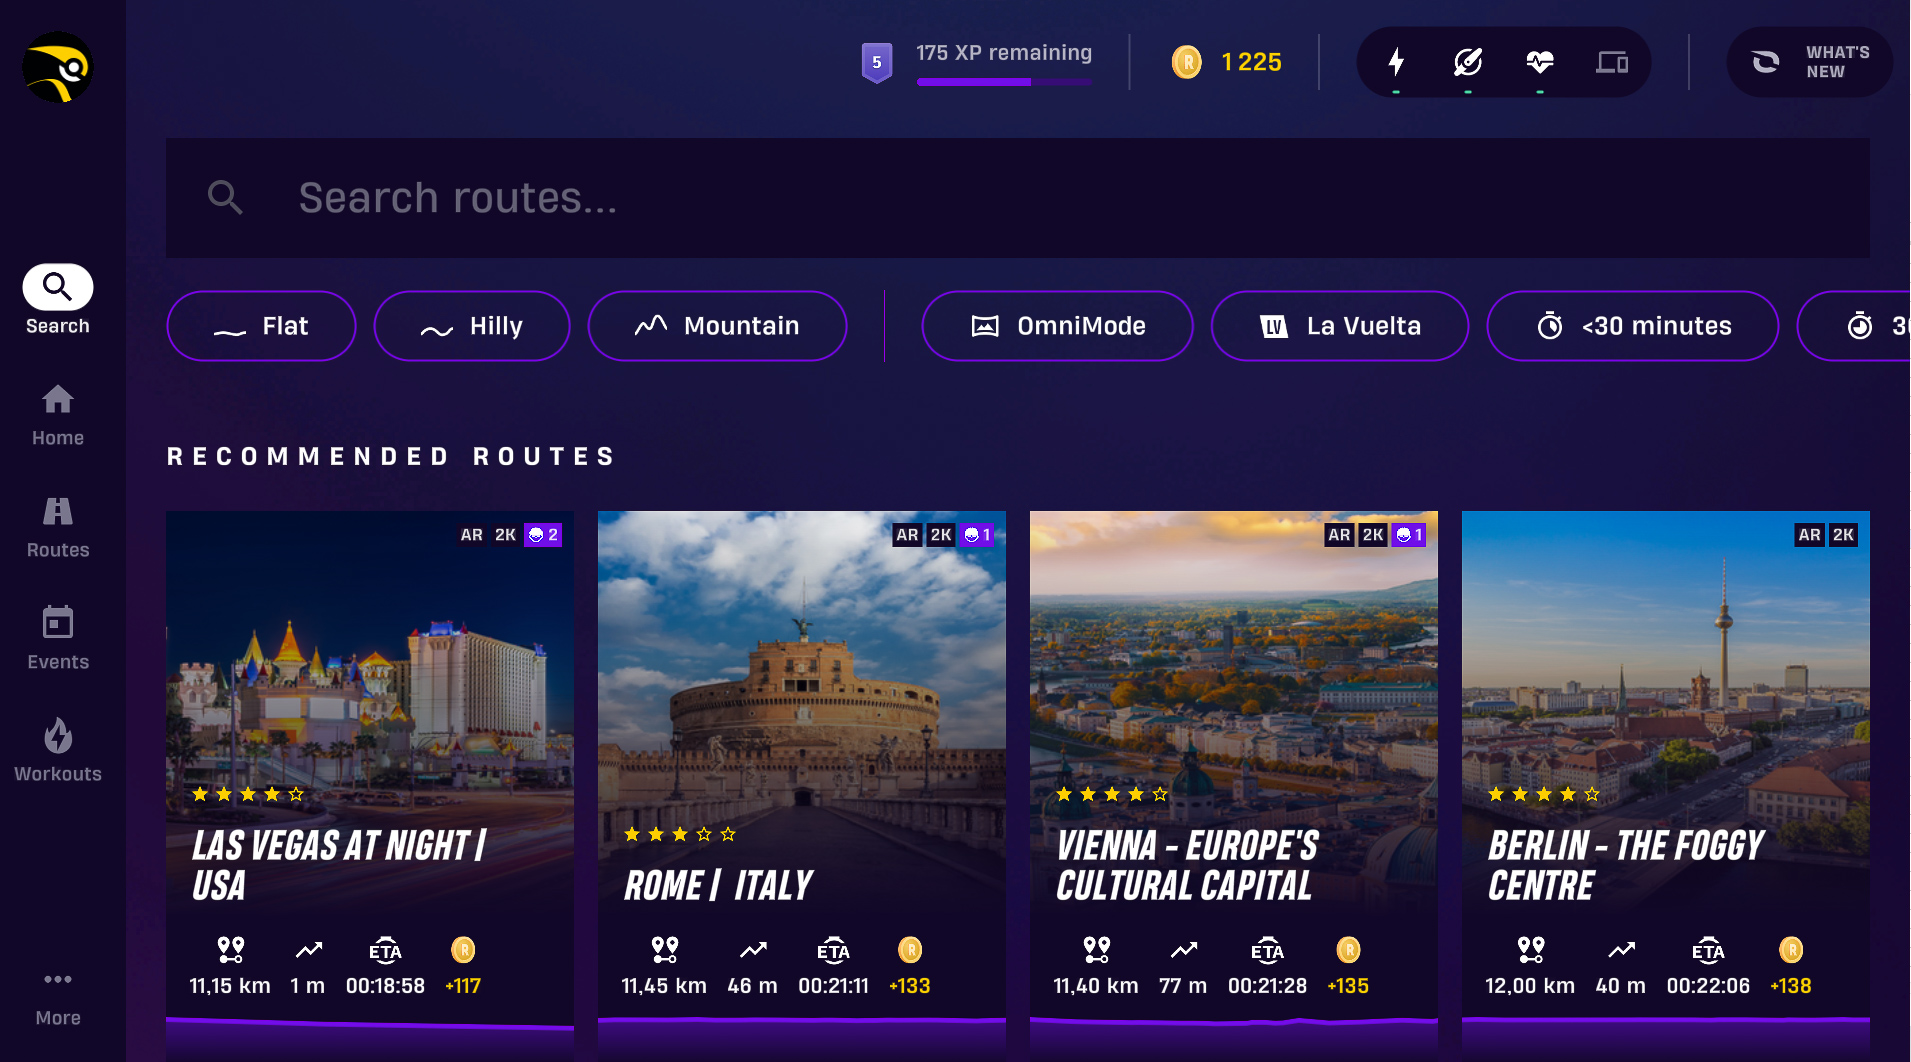This screenshot has width=1911, height=1062.
Task: Click the search magnifier icon in field
Action: click(x=225, y=197)
